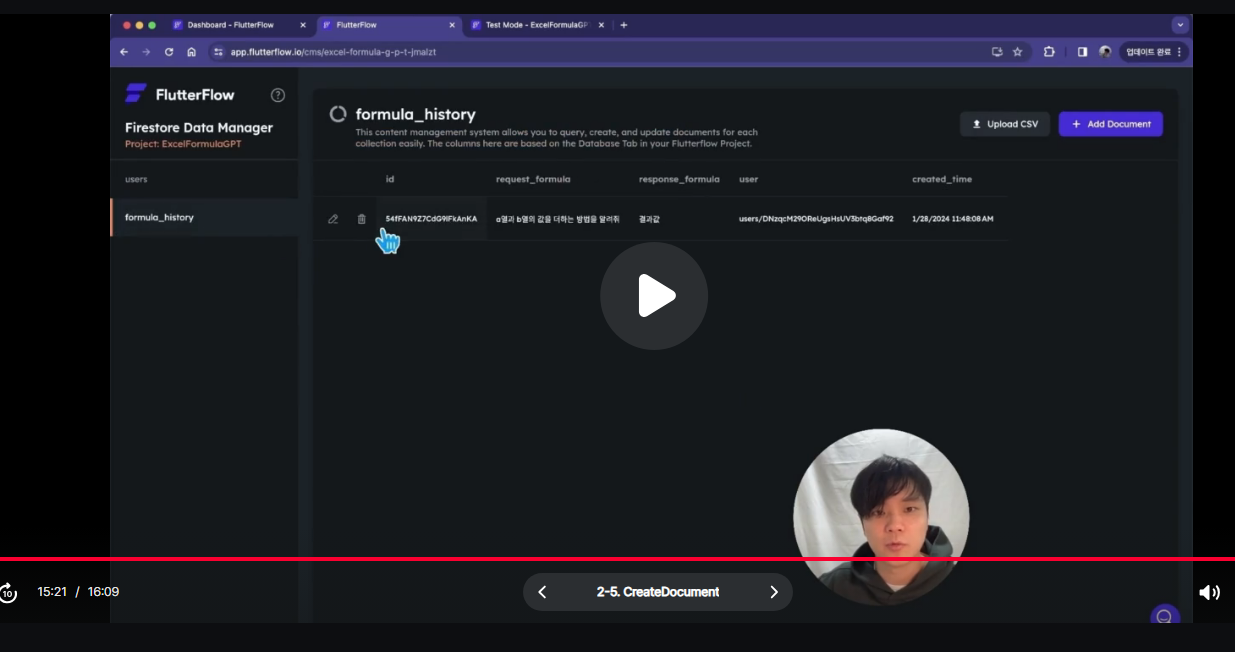Go to the previous lesson with the left chevron
The image size is (1235, 652).
pos(542,592)
